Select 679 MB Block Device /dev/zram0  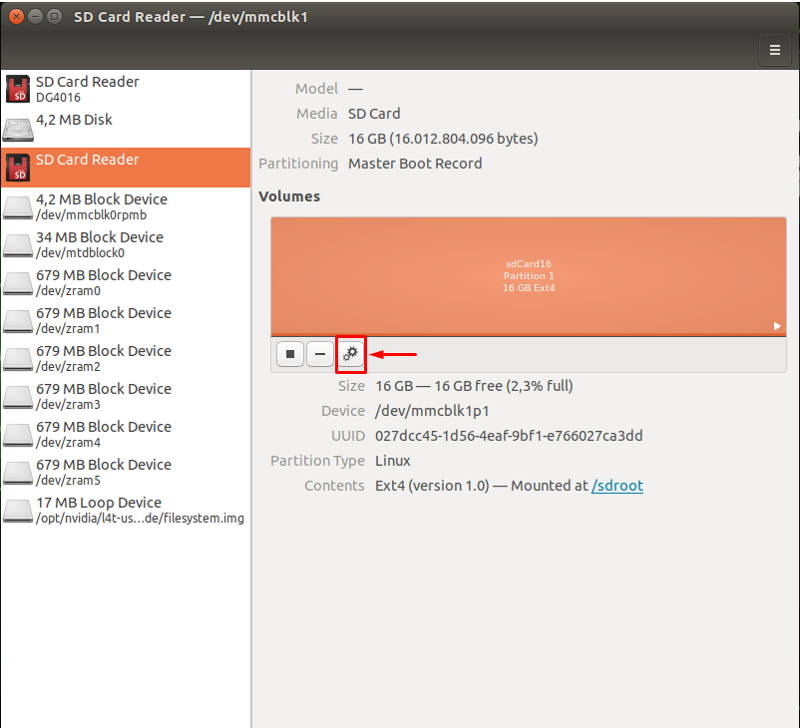click(126, 282)
